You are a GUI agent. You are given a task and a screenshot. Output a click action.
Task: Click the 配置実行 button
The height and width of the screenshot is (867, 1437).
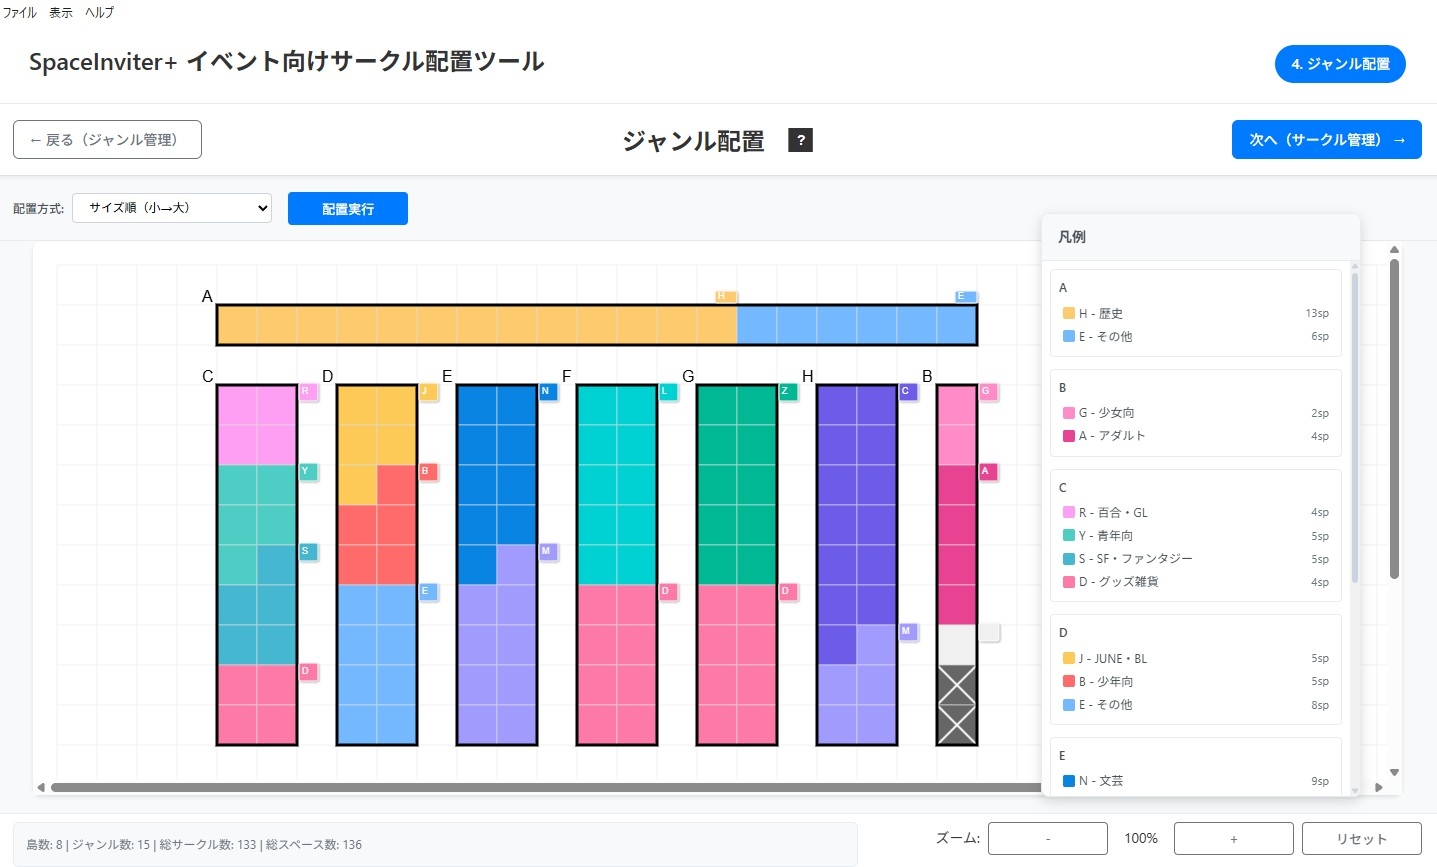tap(347, 209)
